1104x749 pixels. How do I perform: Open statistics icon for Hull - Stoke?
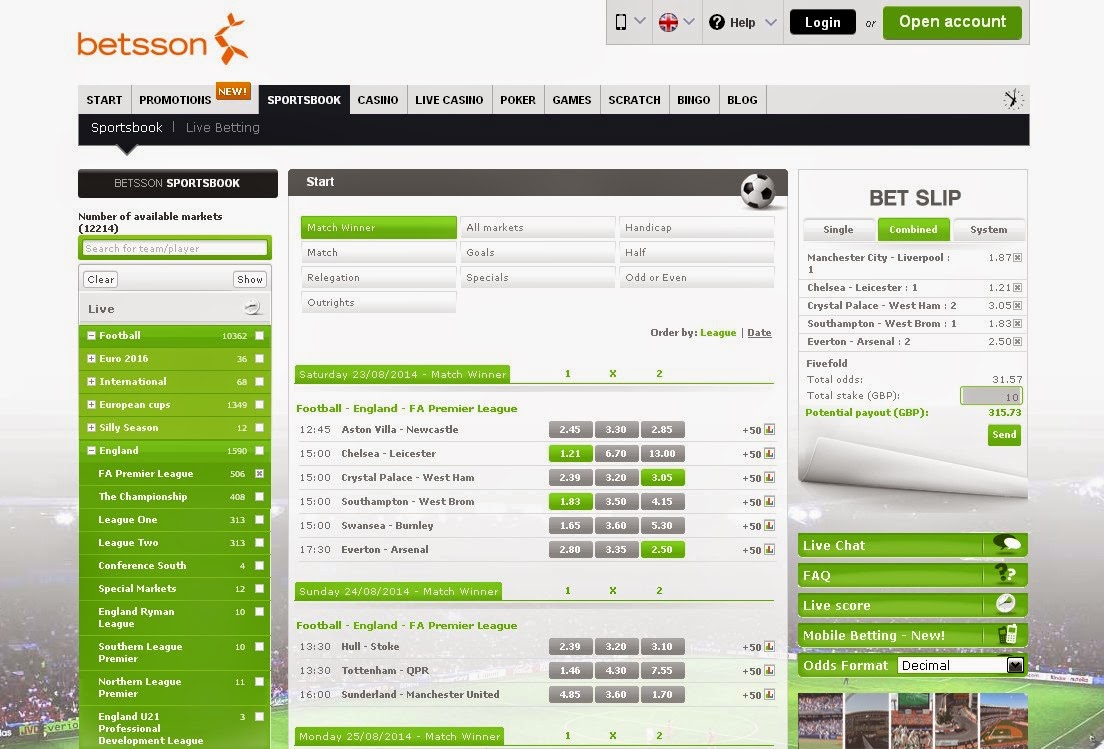click(x=770, y=646)
